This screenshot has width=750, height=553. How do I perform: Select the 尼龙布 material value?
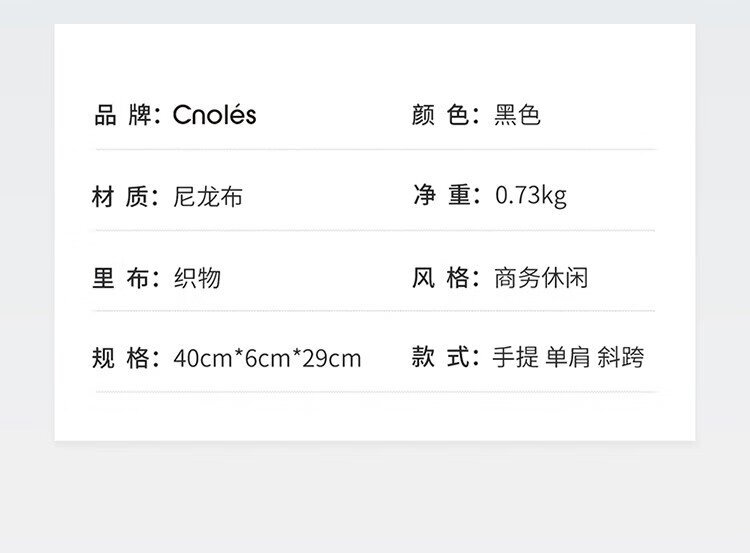click(207, 197)
